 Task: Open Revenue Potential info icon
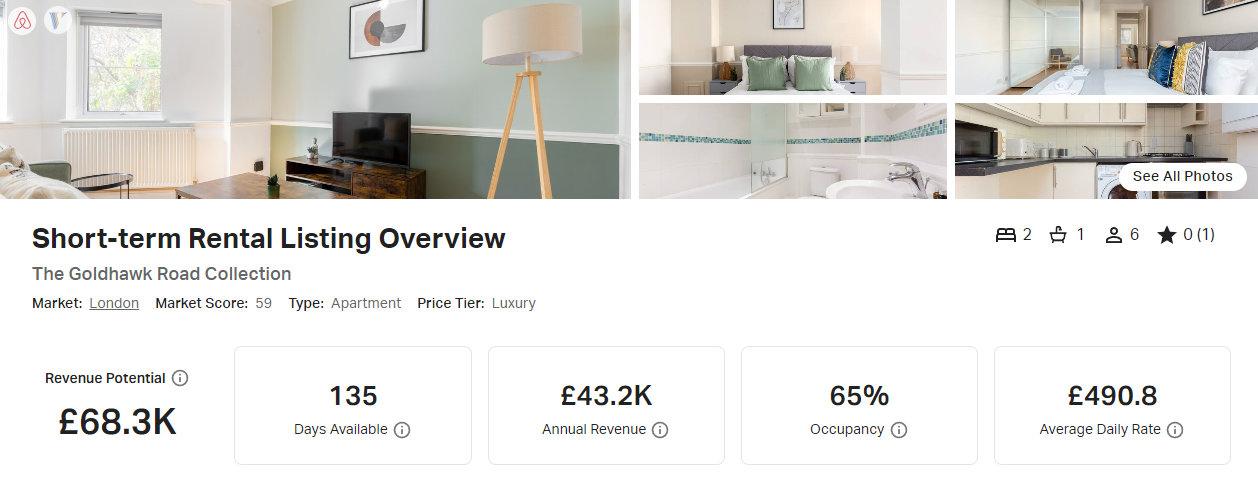point(180,378)
